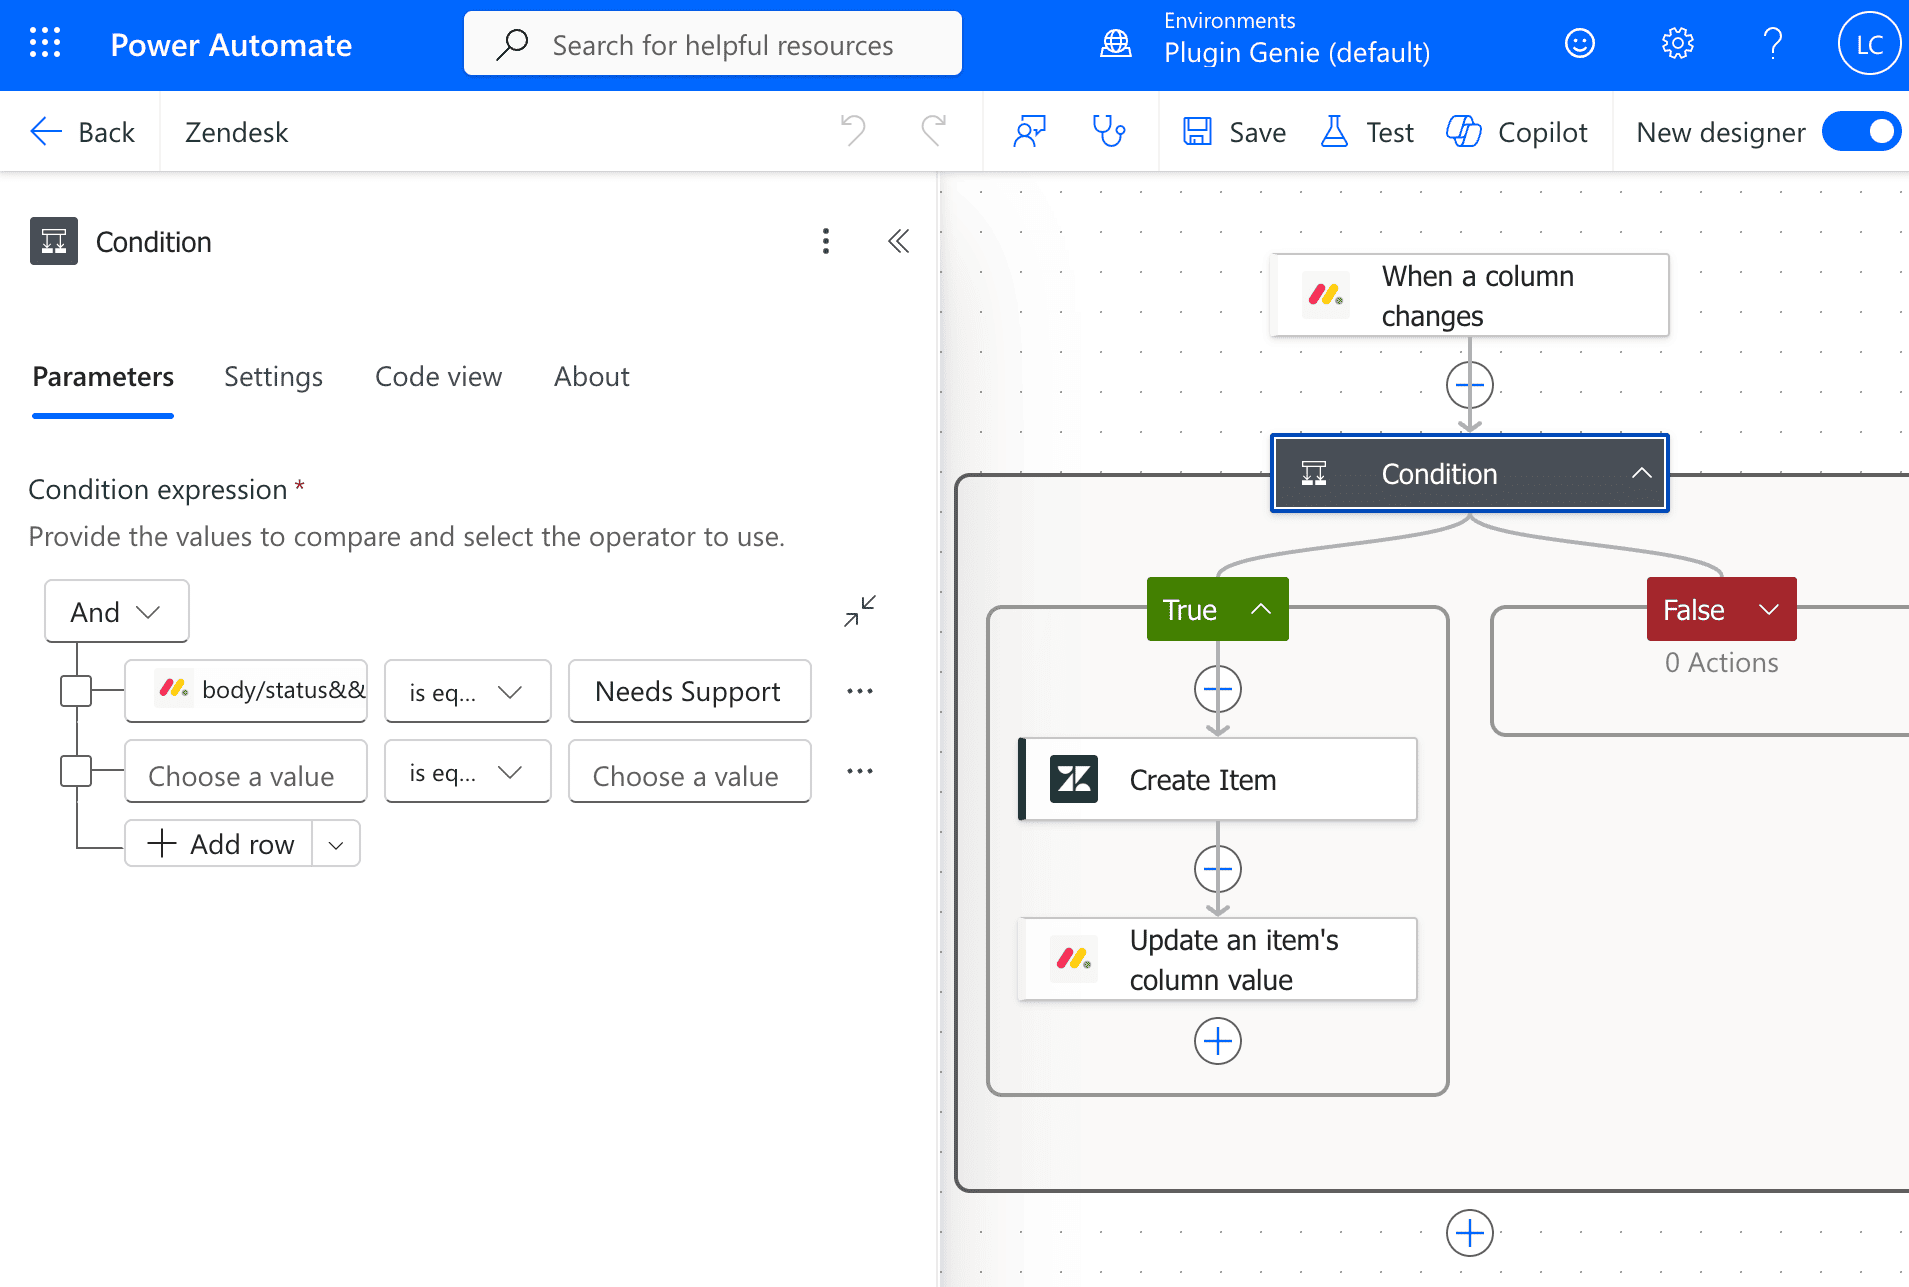Open the And logical operator dropdown

[x=117, y=611]
